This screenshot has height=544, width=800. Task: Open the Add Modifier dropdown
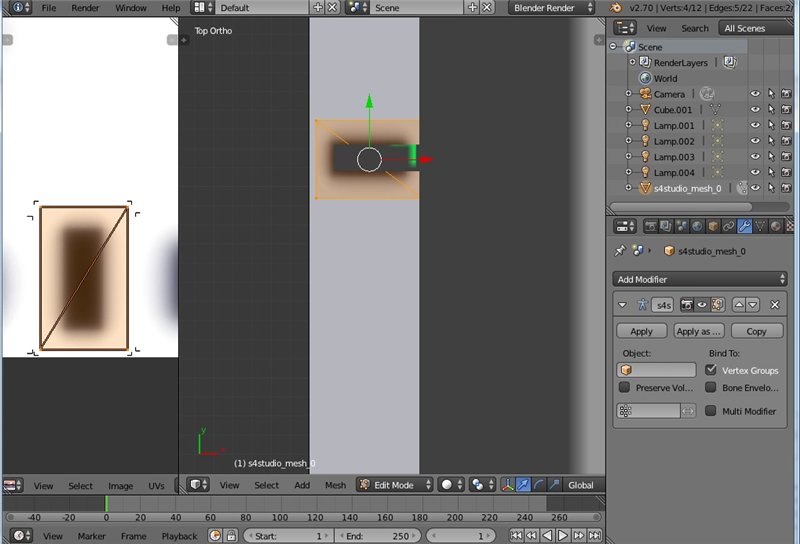coord(700,279)
